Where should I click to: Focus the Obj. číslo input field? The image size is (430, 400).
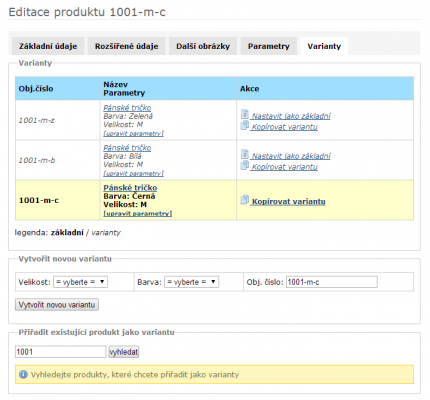pos(332,282)
